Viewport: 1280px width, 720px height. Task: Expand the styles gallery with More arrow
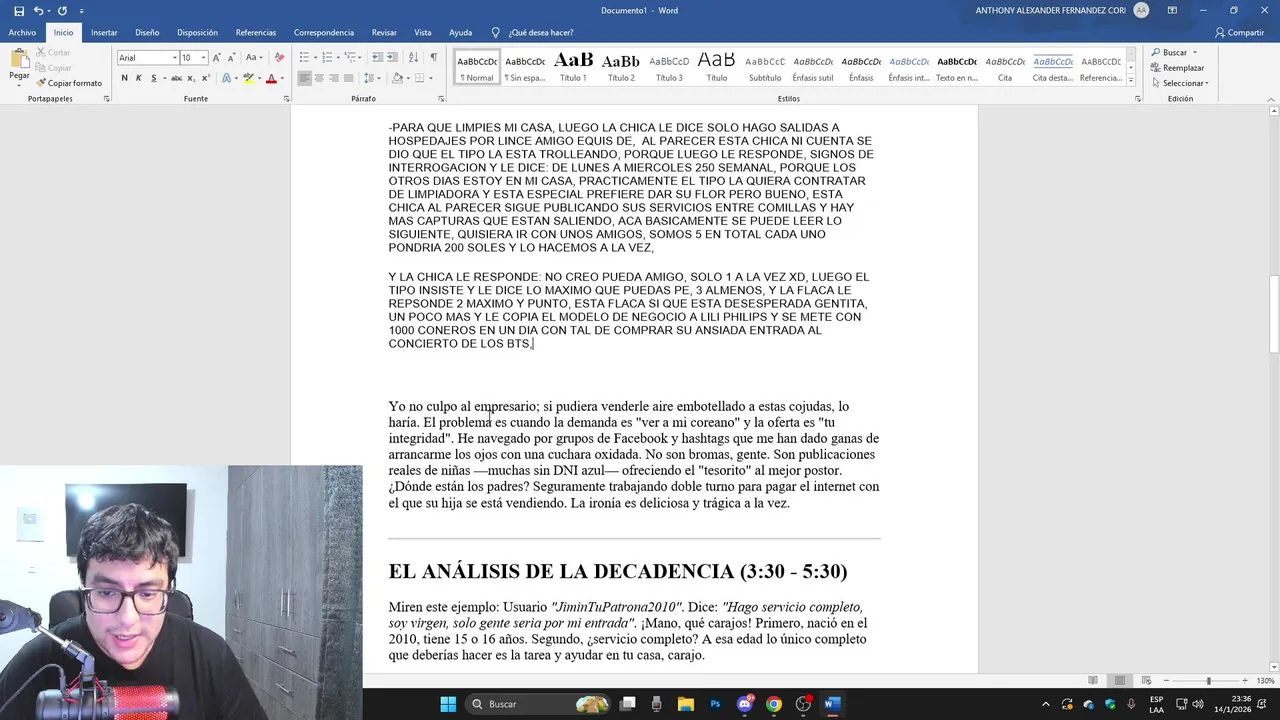(1131, 80)
